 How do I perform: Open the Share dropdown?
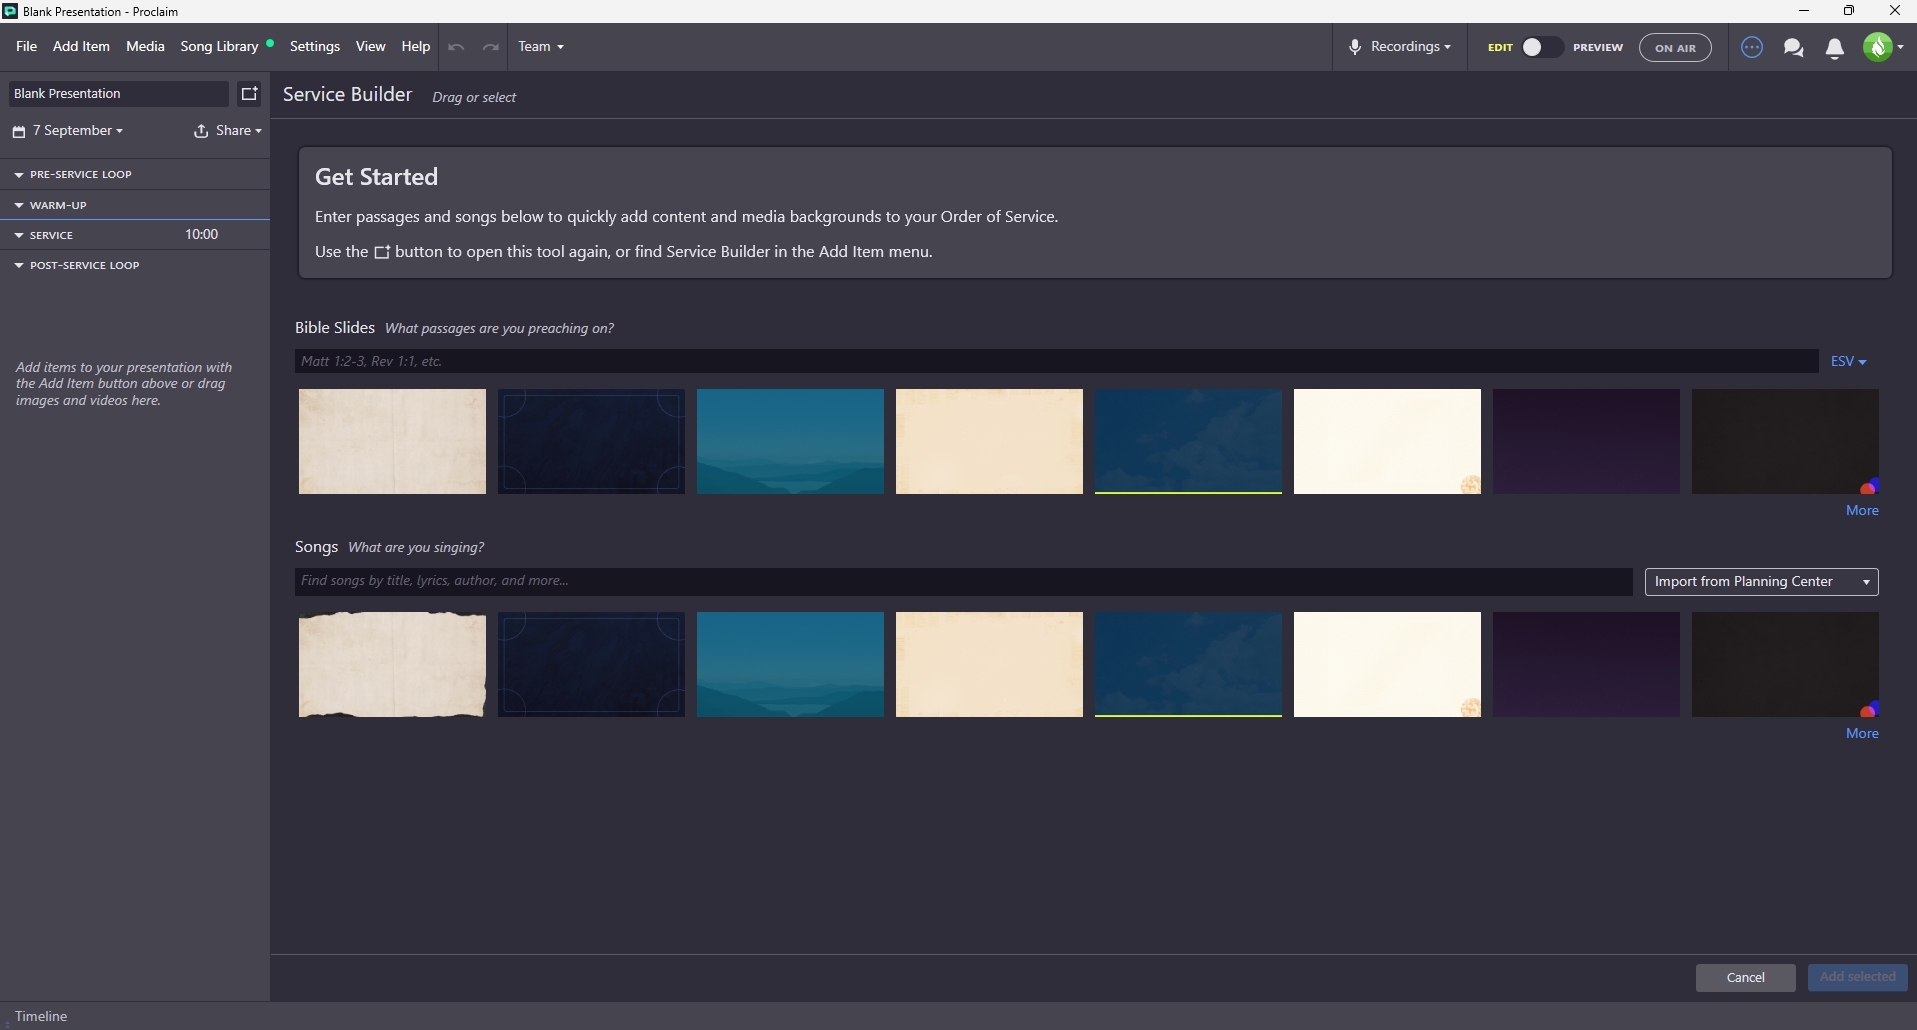[x=238, y=130]
